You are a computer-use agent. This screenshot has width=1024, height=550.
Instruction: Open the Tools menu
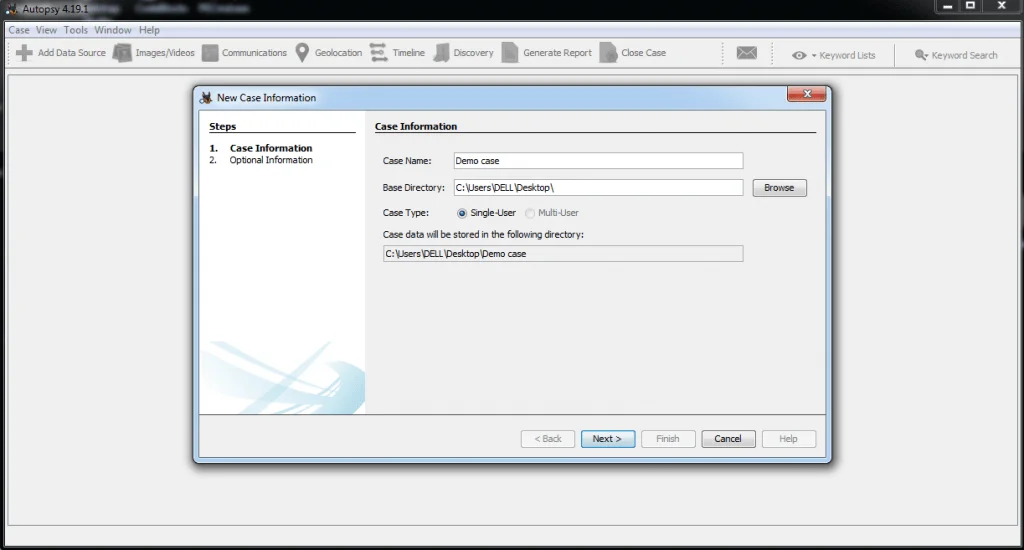[75, 30]
